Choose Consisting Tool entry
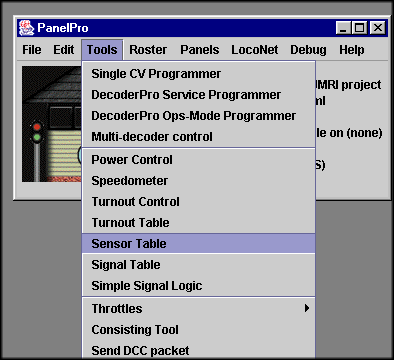Image resolution: width=394 pixels, height=360 pixels. point(199,330)
